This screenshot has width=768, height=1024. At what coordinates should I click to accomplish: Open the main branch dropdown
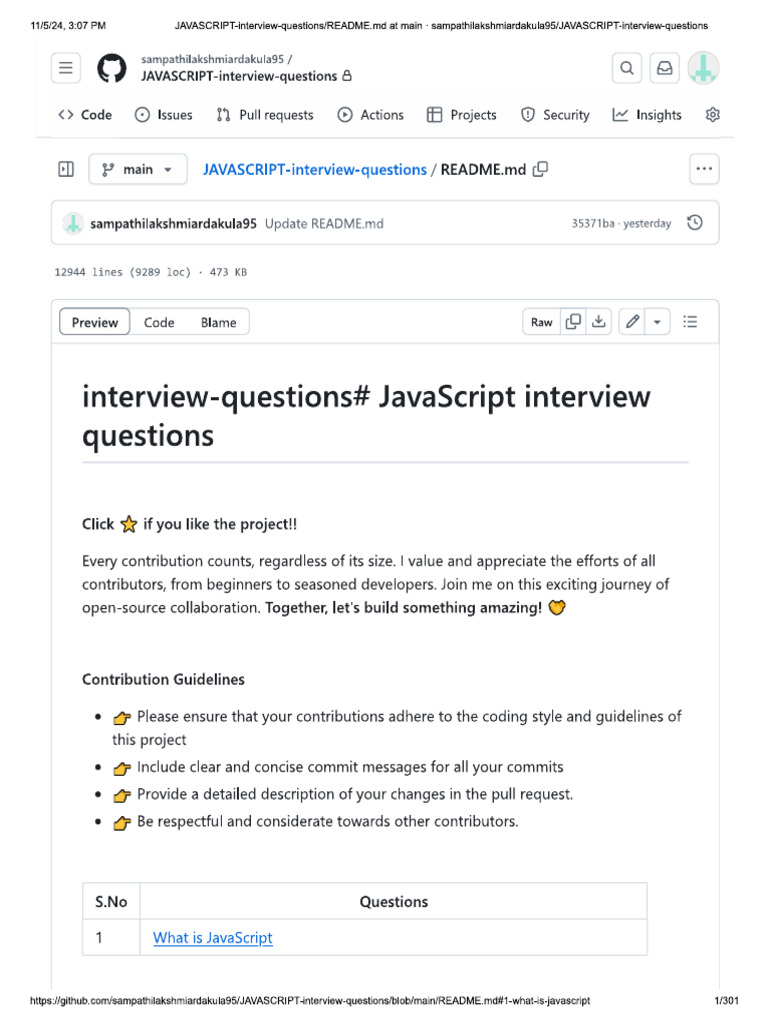pyautogui.click(x=137, y=170)
